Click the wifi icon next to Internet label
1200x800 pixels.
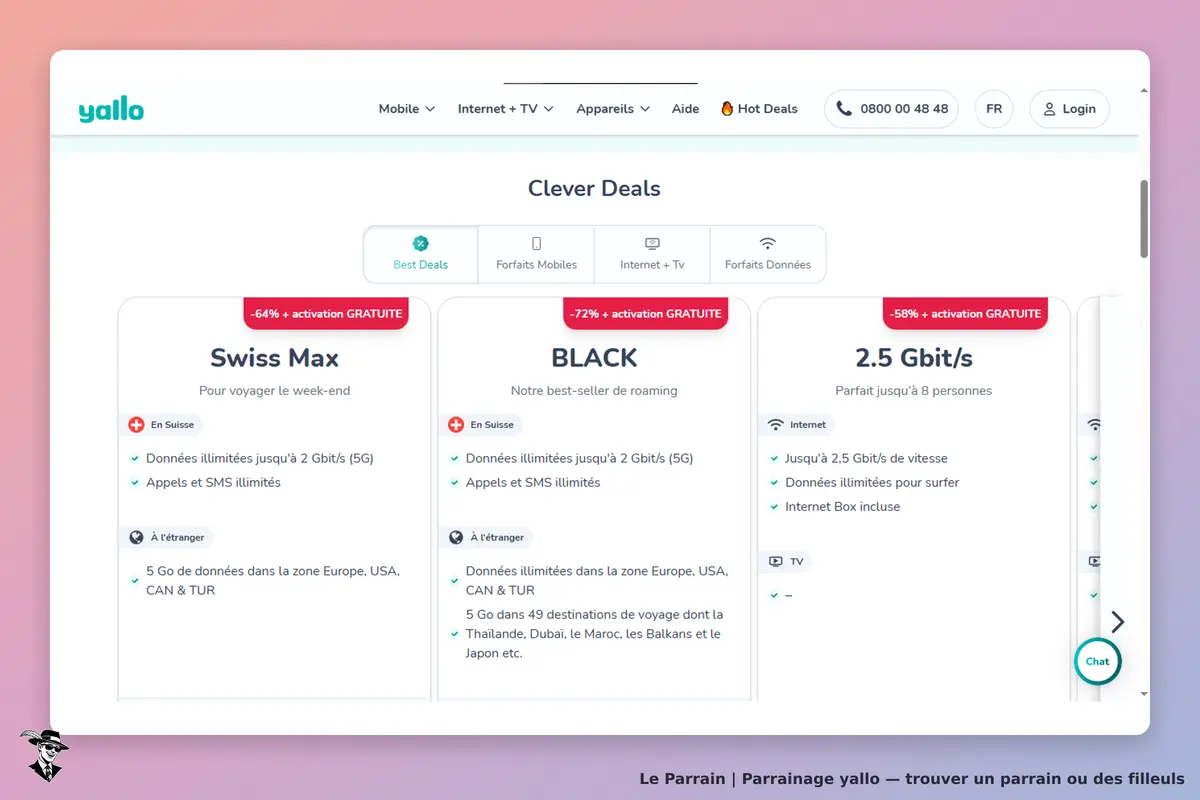775,425
